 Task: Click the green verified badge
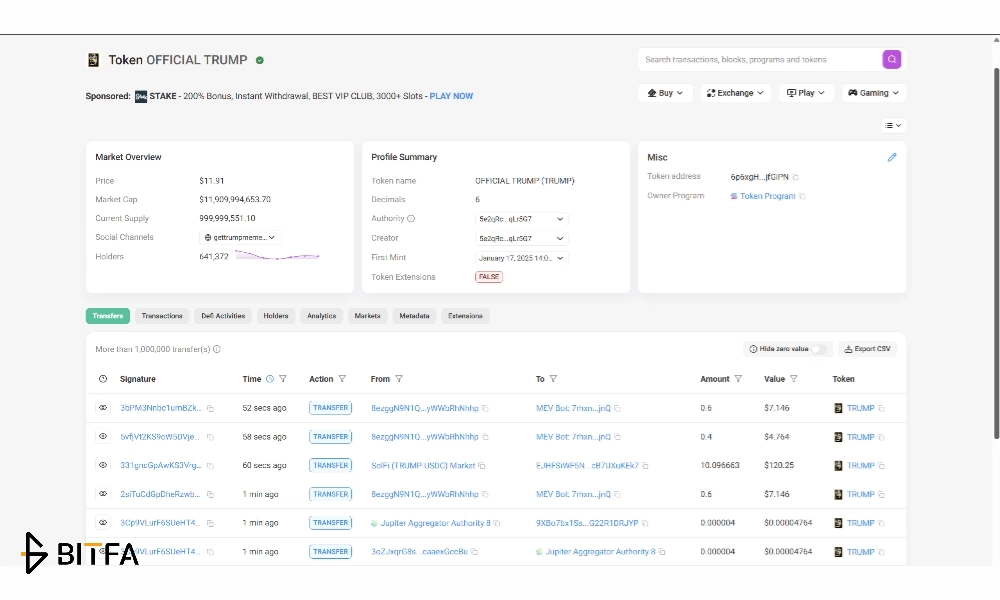pyautogui.click(x=260, y=61)
